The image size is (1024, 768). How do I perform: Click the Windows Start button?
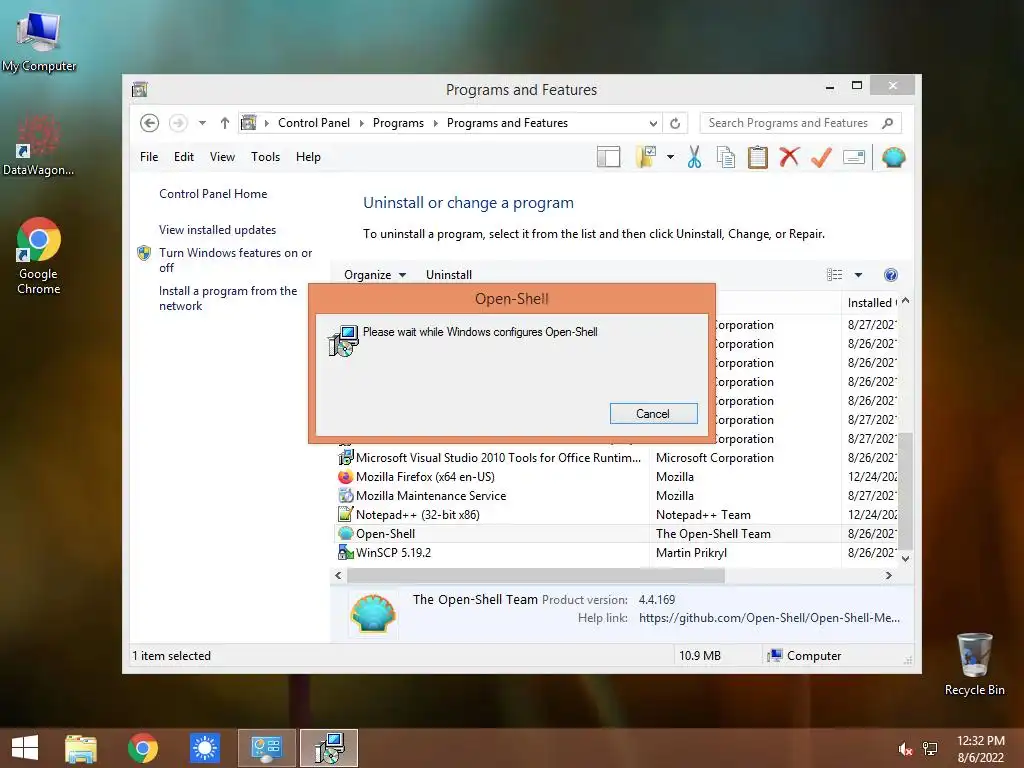(x=25, y=748)
